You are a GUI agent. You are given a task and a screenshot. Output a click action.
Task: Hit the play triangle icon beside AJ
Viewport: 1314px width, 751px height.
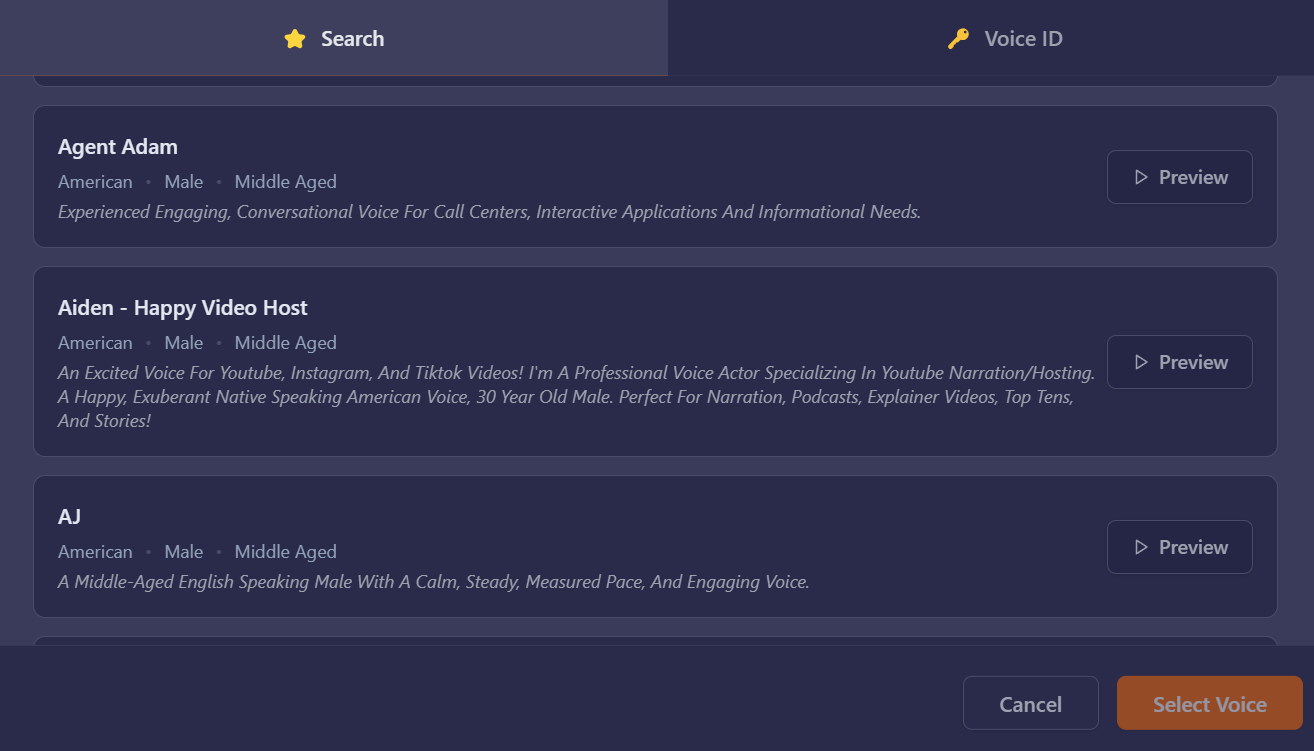(1141, 547)
